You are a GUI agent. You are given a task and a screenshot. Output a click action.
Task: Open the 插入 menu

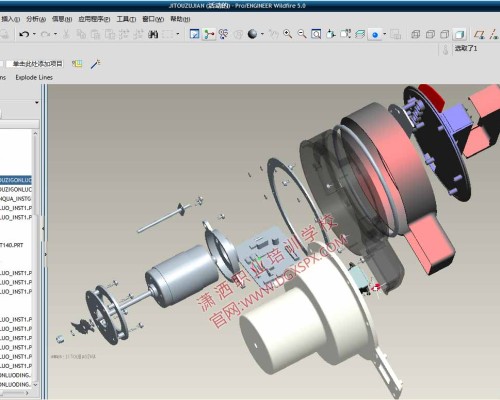pyautogui.click(x=10, y=19)
